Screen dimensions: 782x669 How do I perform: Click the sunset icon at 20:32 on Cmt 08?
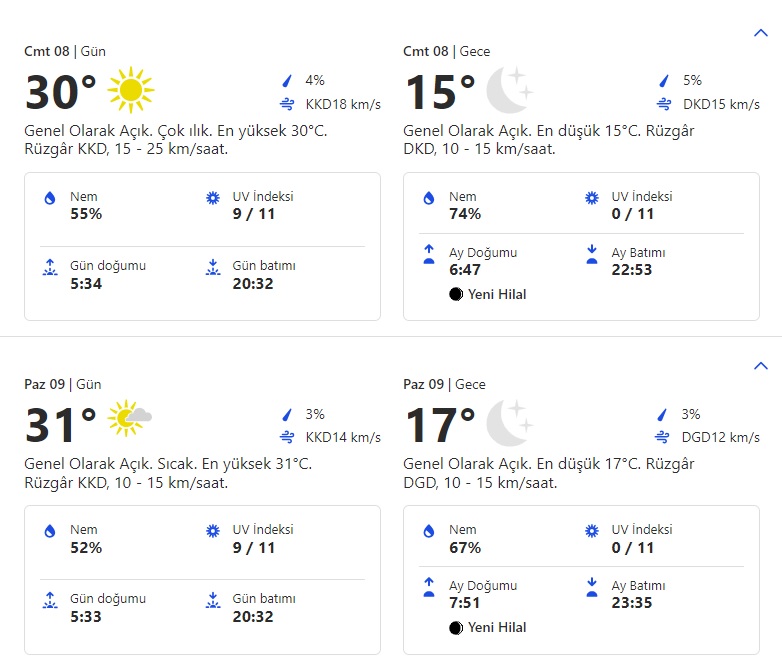(212, 267)
